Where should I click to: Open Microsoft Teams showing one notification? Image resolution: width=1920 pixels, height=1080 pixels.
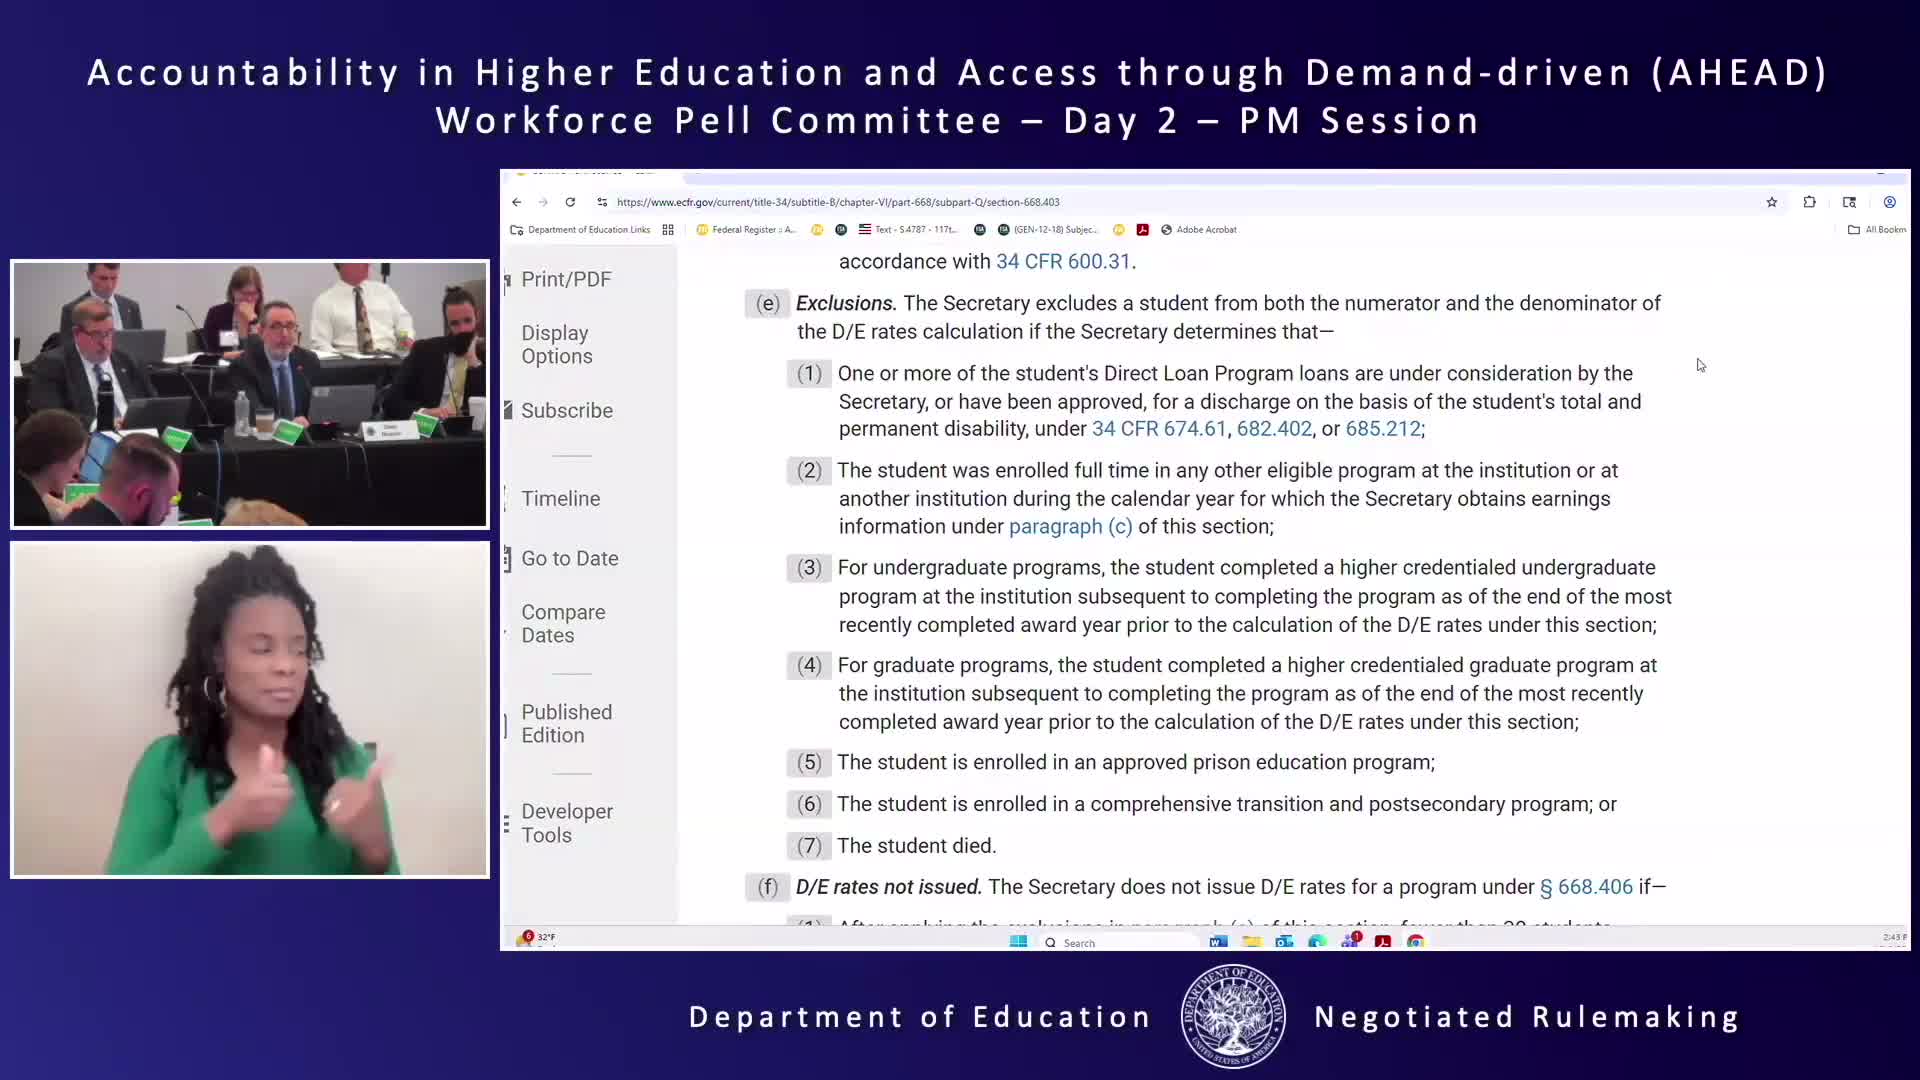click(x=1351, y=941)
